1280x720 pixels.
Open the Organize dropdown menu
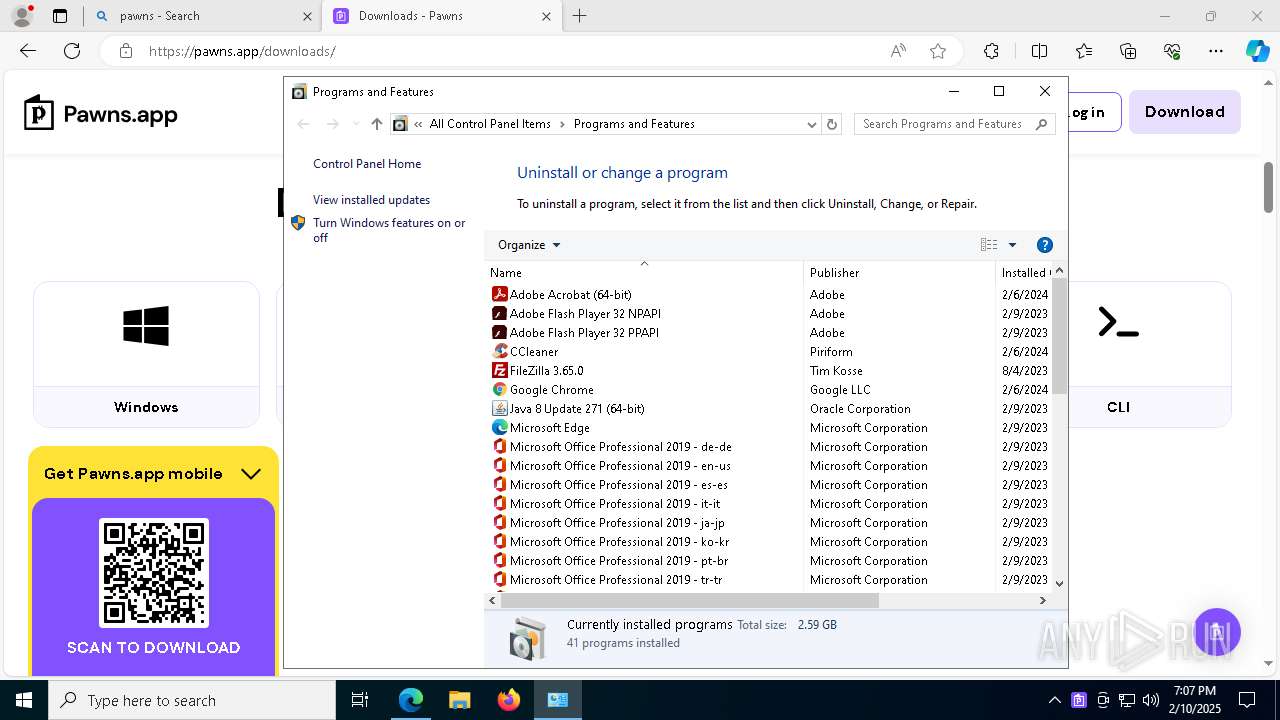(529, 245)
